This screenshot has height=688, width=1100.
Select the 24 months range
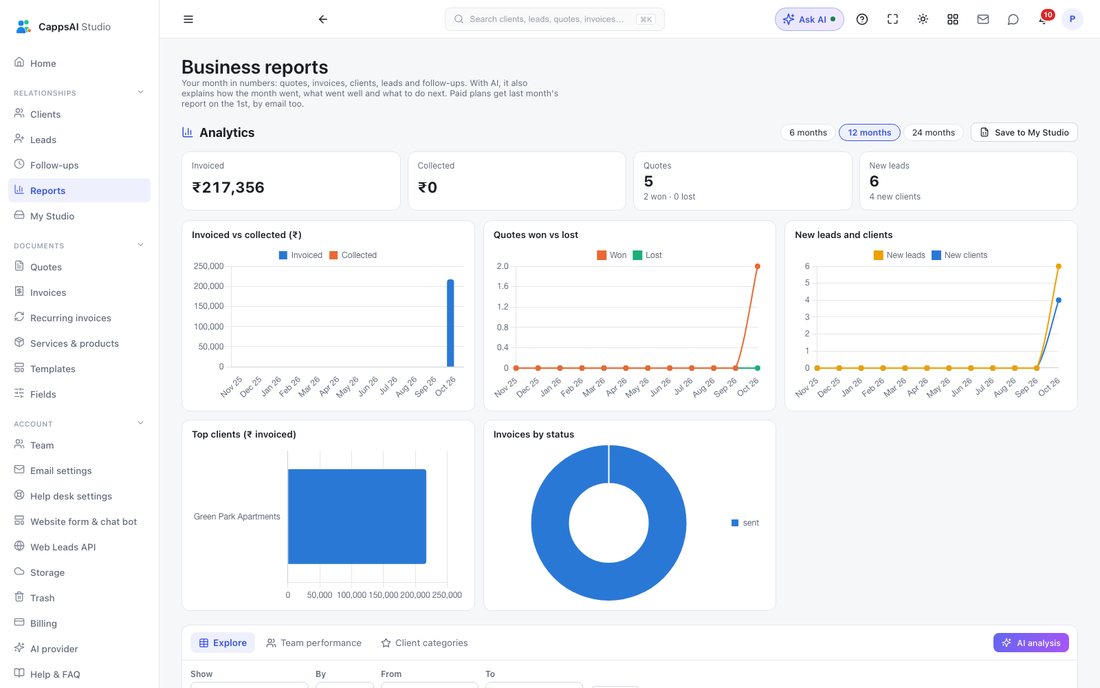933,133
